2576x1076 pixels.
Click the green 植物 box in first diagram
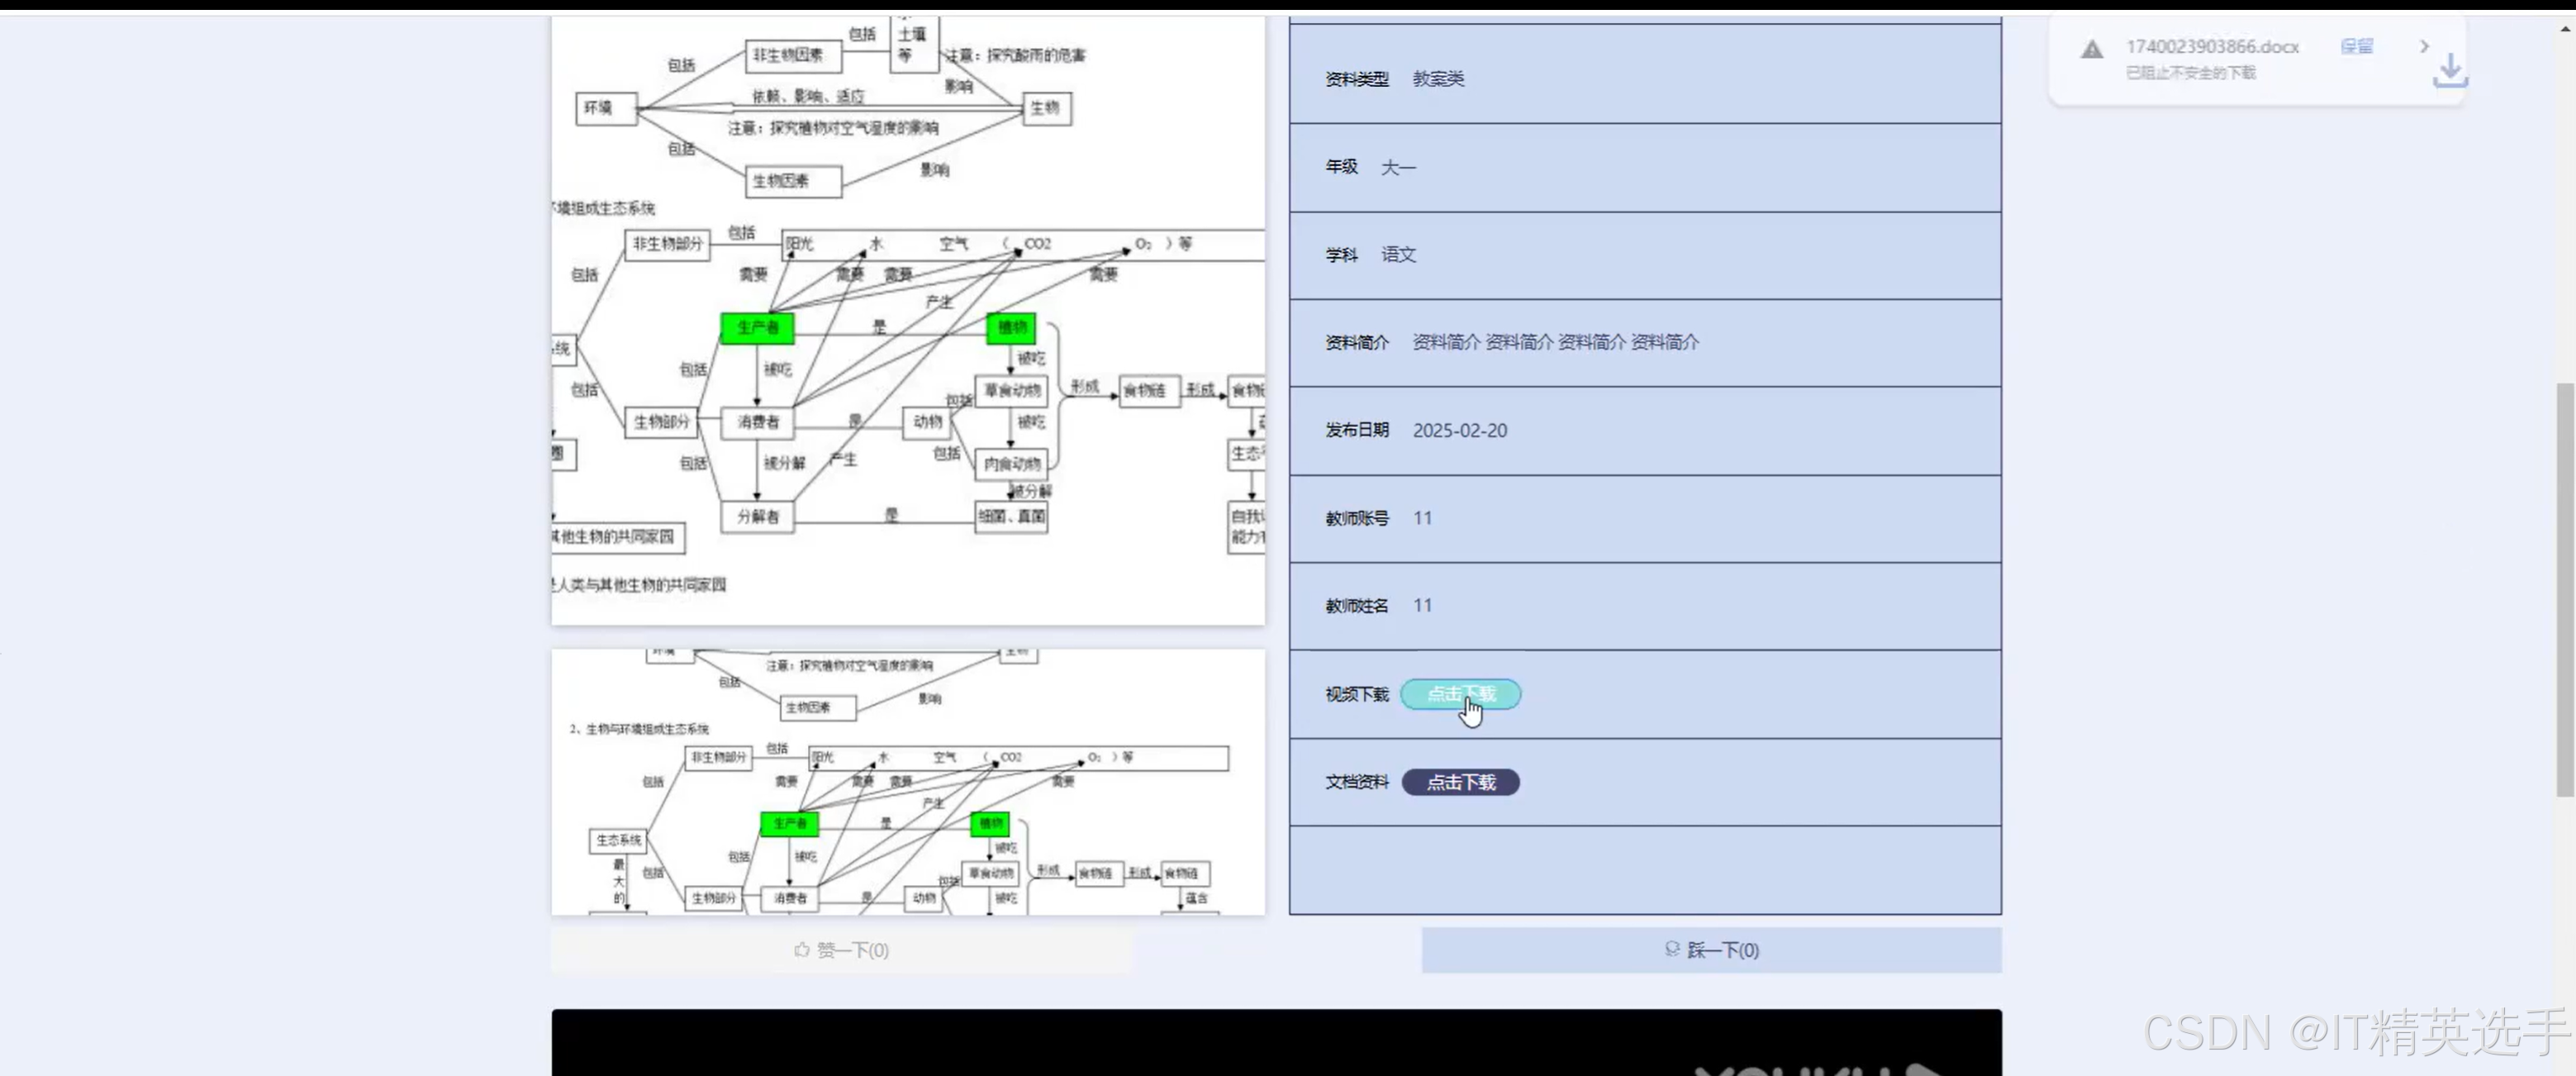click(1011, 327)
